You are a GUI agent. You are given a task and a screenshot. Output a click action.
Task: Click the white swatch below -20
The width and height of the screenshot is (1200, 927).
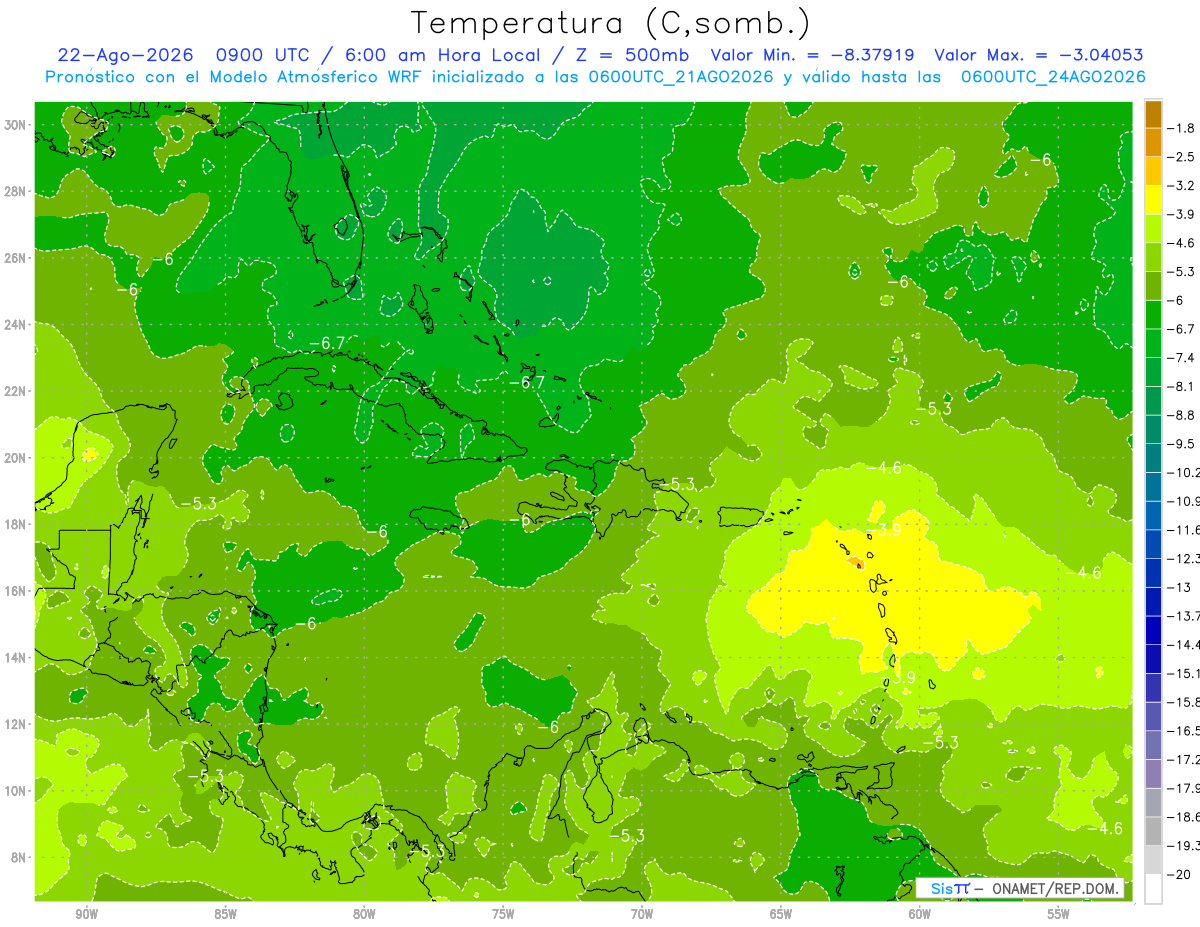tap(1153, 889)
